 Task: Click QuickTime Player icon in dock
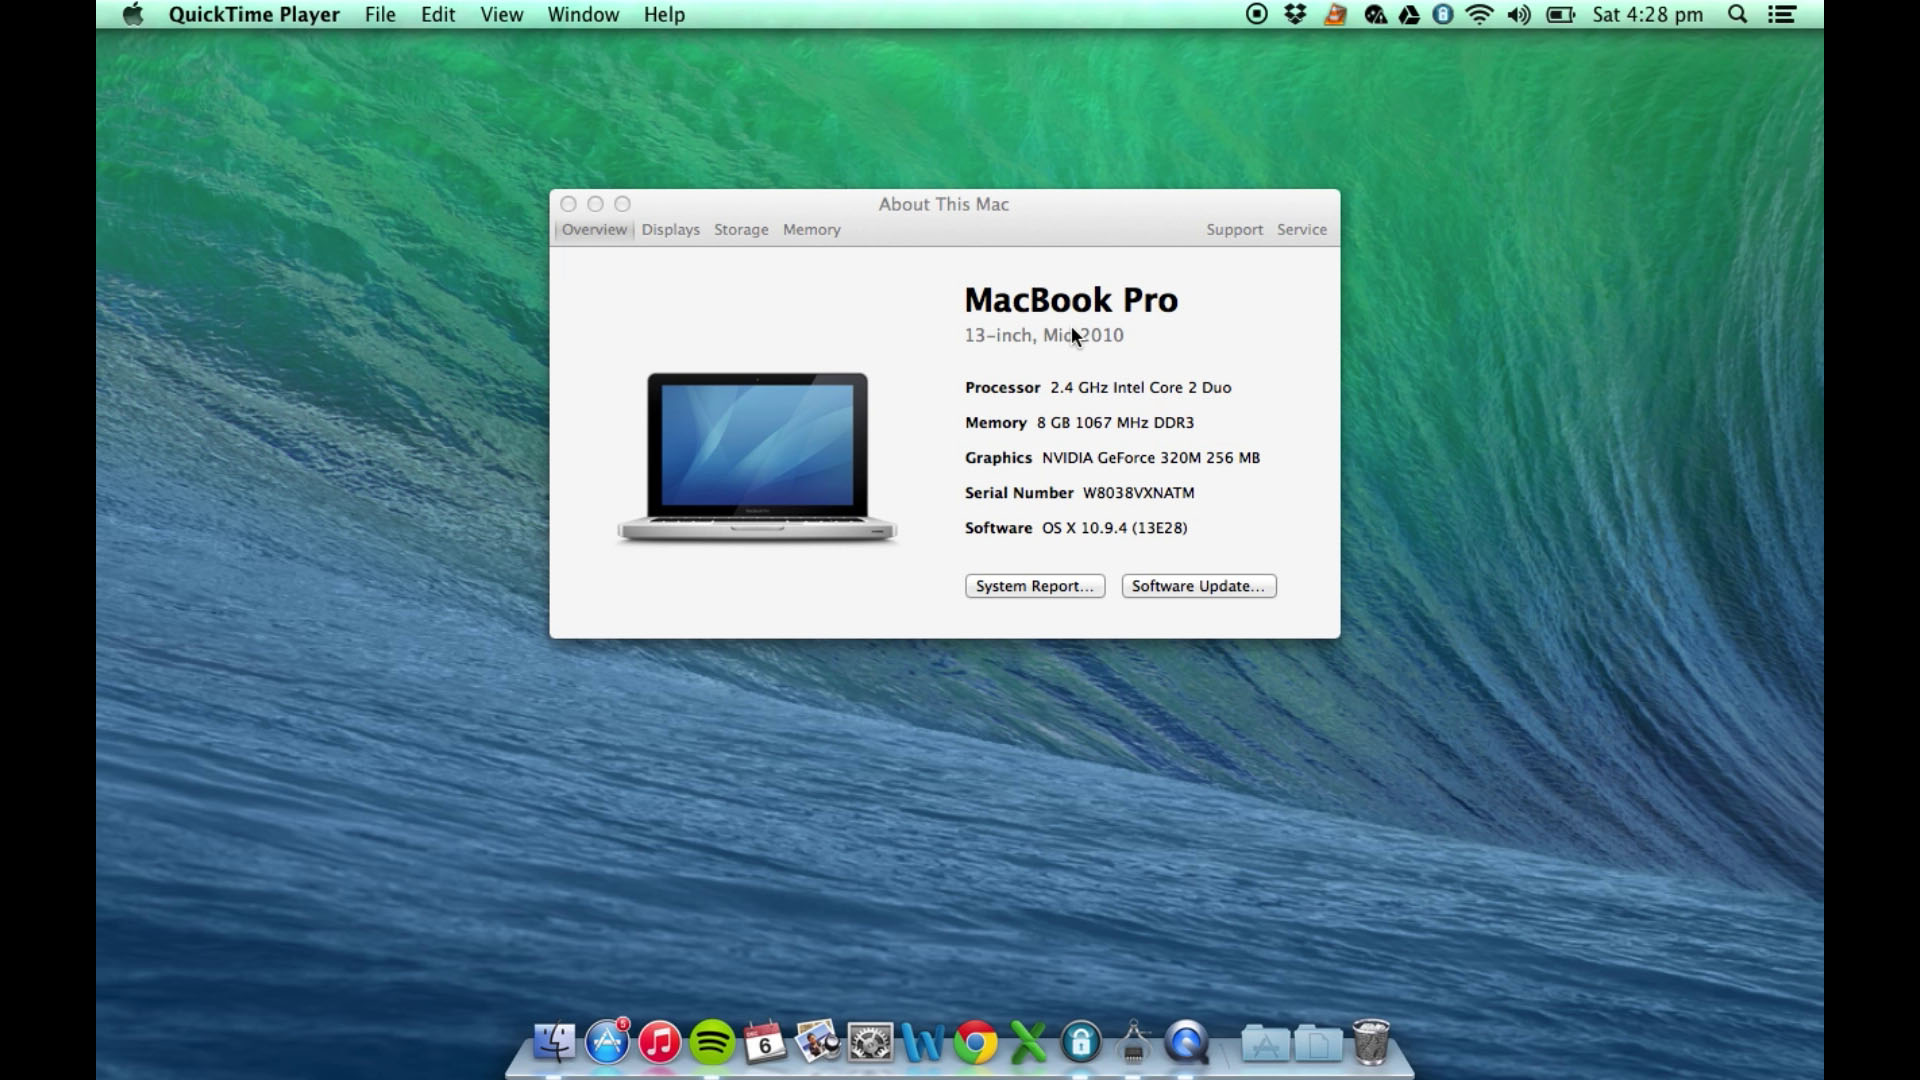(x=1187, y=1043)
